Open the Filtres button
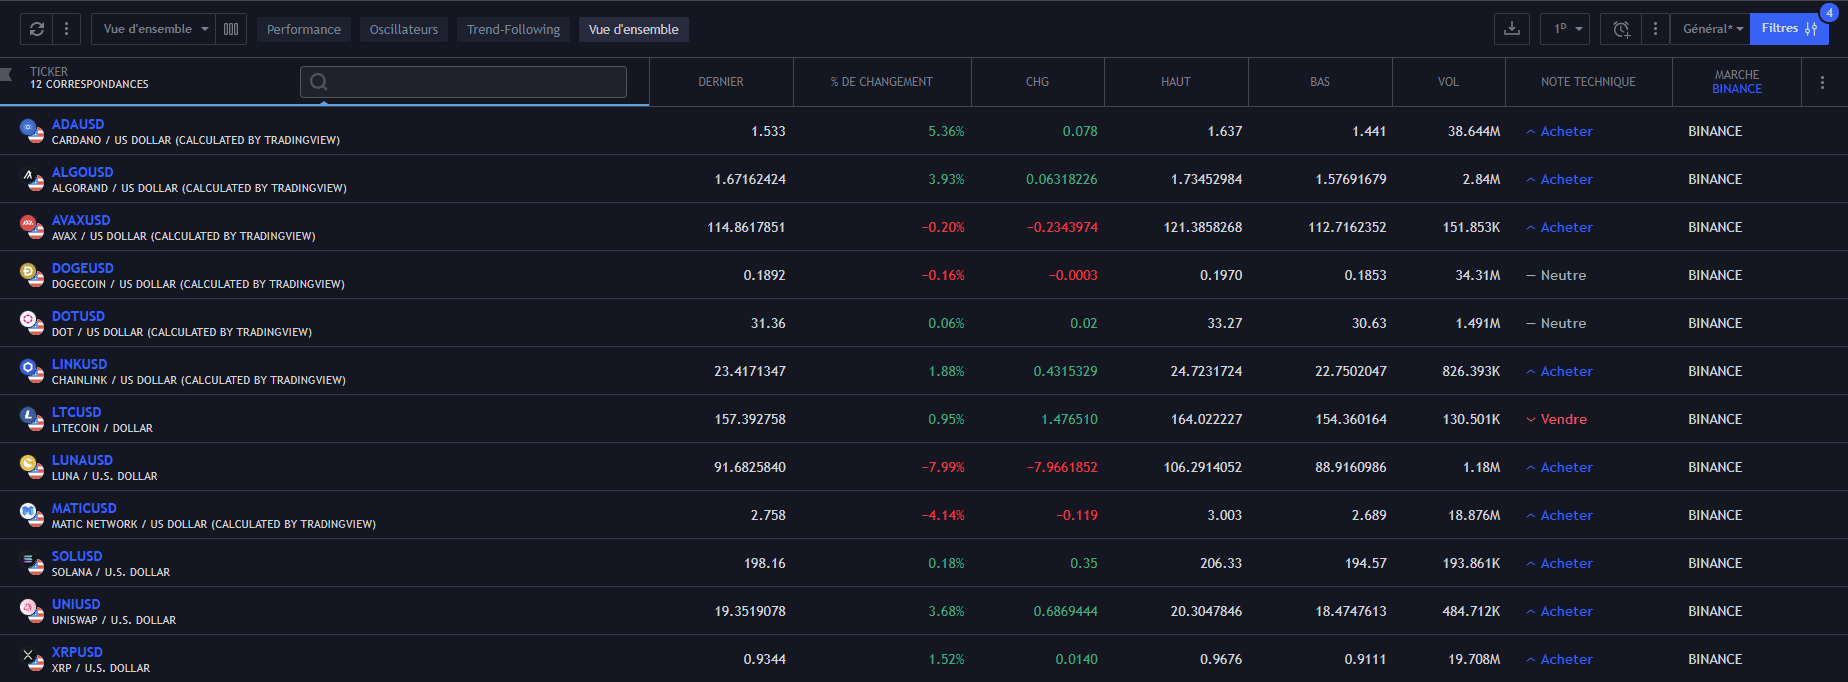Image resolution: width=1848 pixels, height=682 pixels. tap(1788, 29)
